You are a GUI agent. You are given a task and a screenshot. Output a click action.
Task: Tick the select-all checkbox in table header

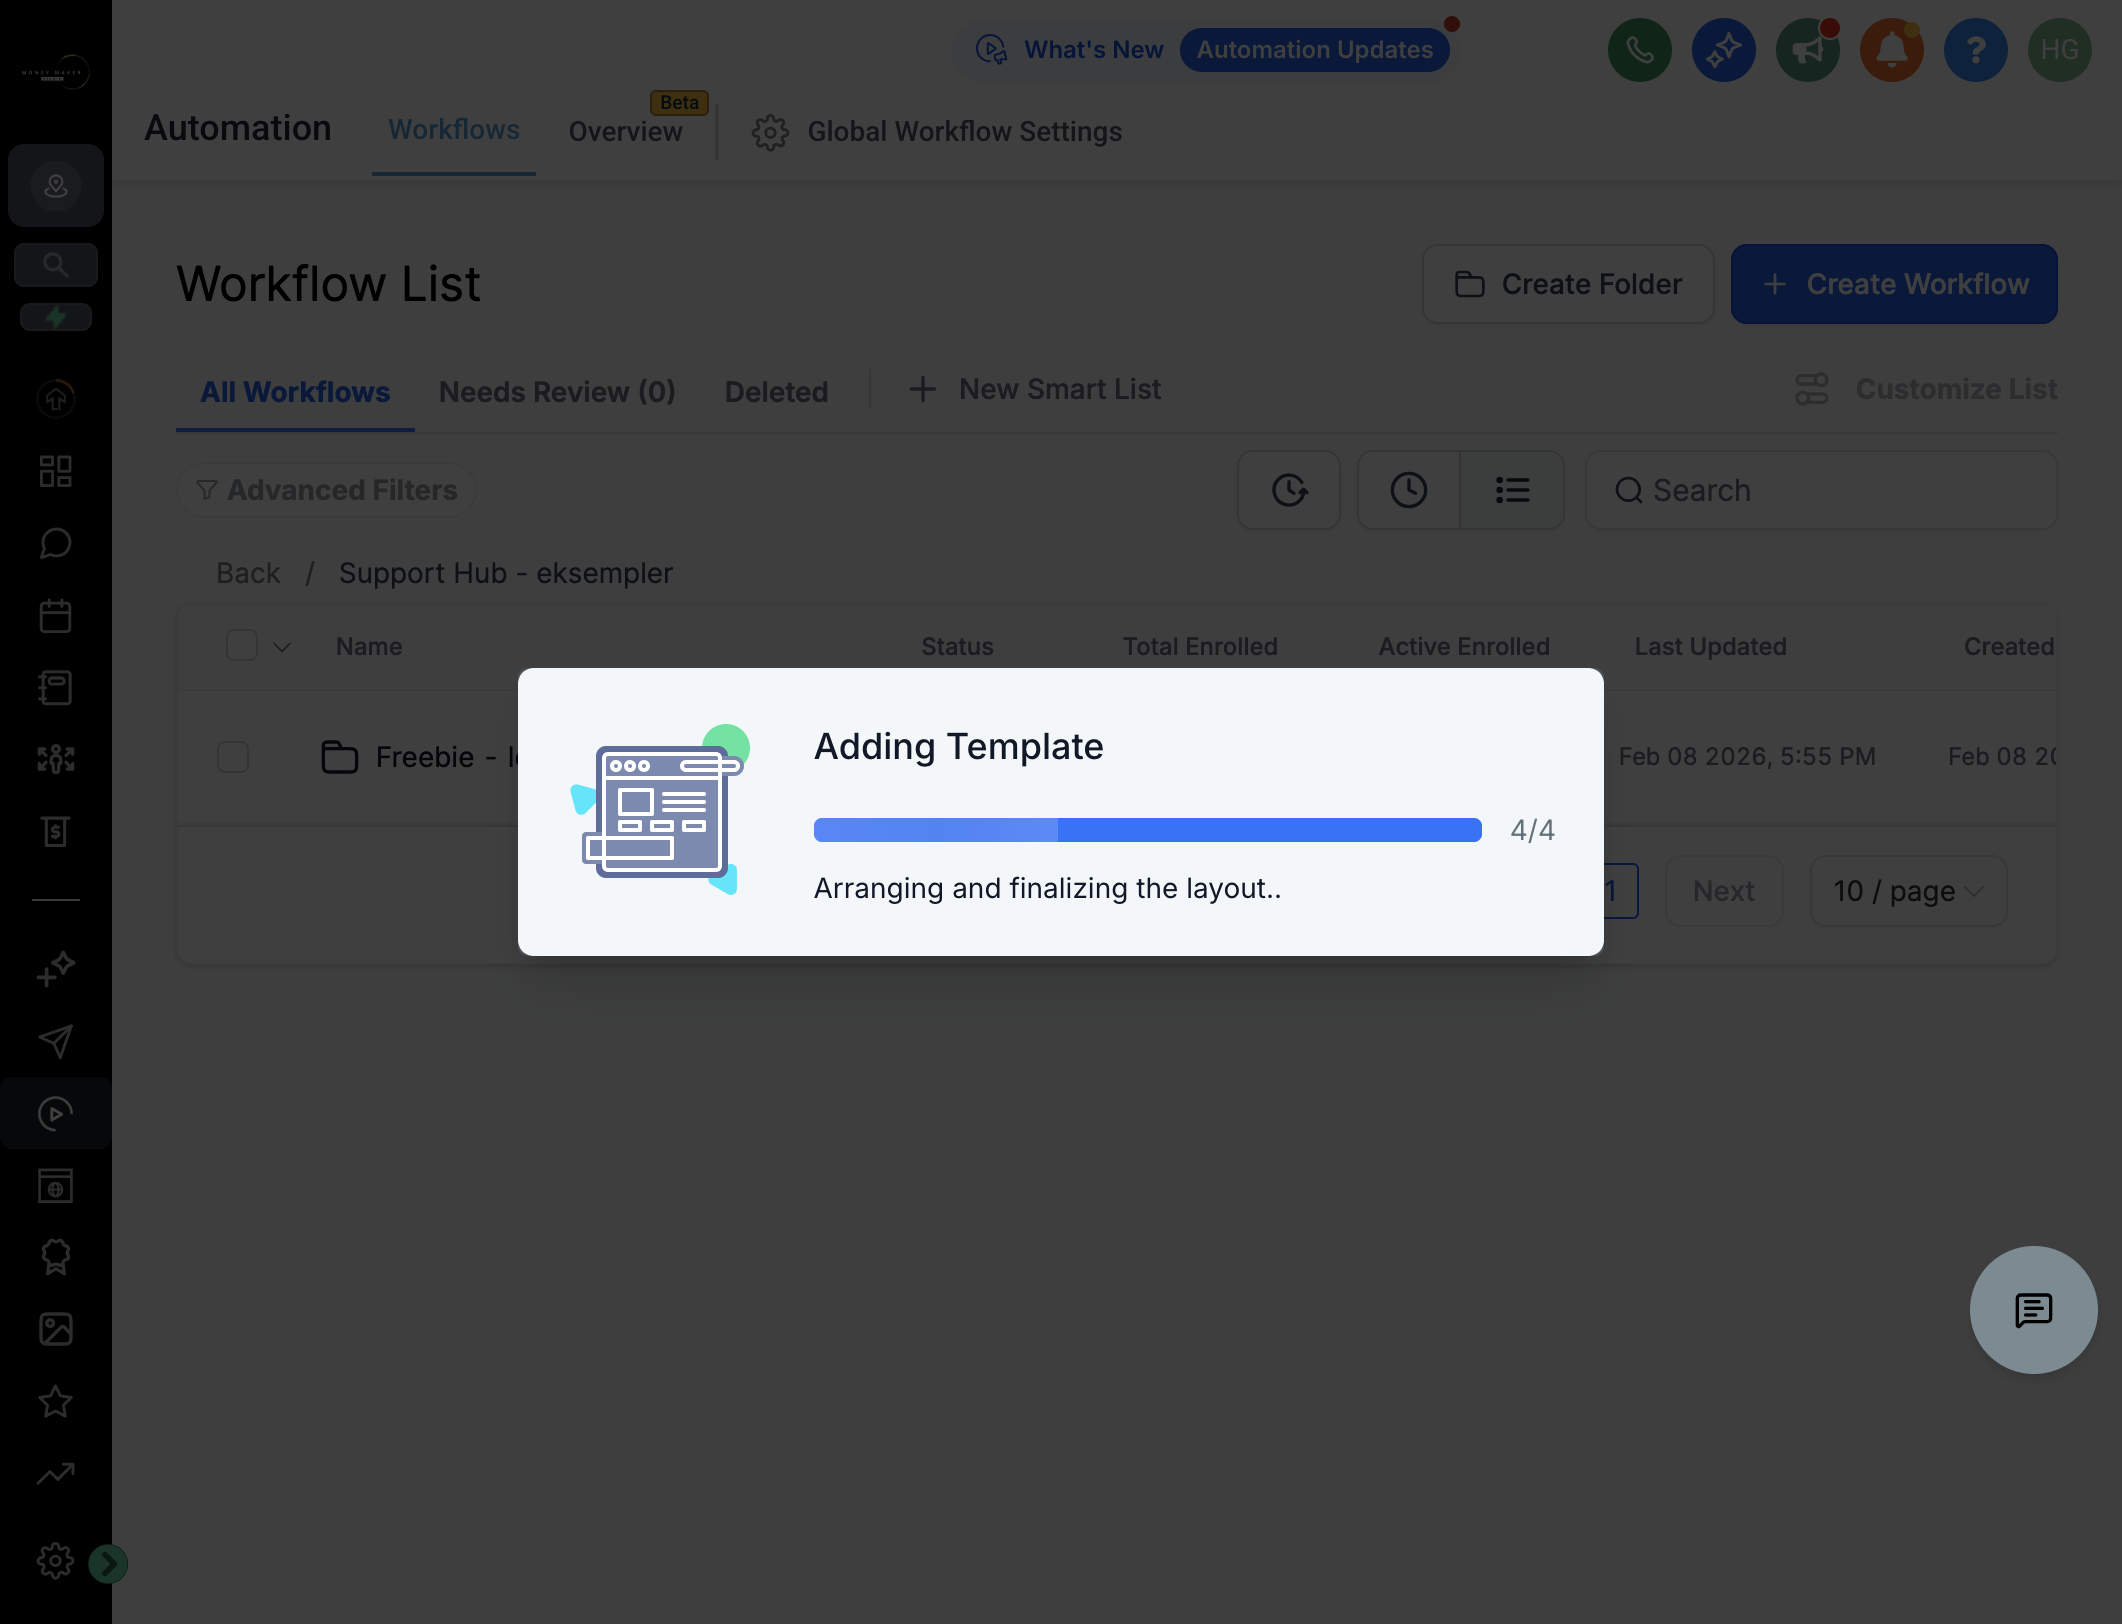tap(242, 645)
